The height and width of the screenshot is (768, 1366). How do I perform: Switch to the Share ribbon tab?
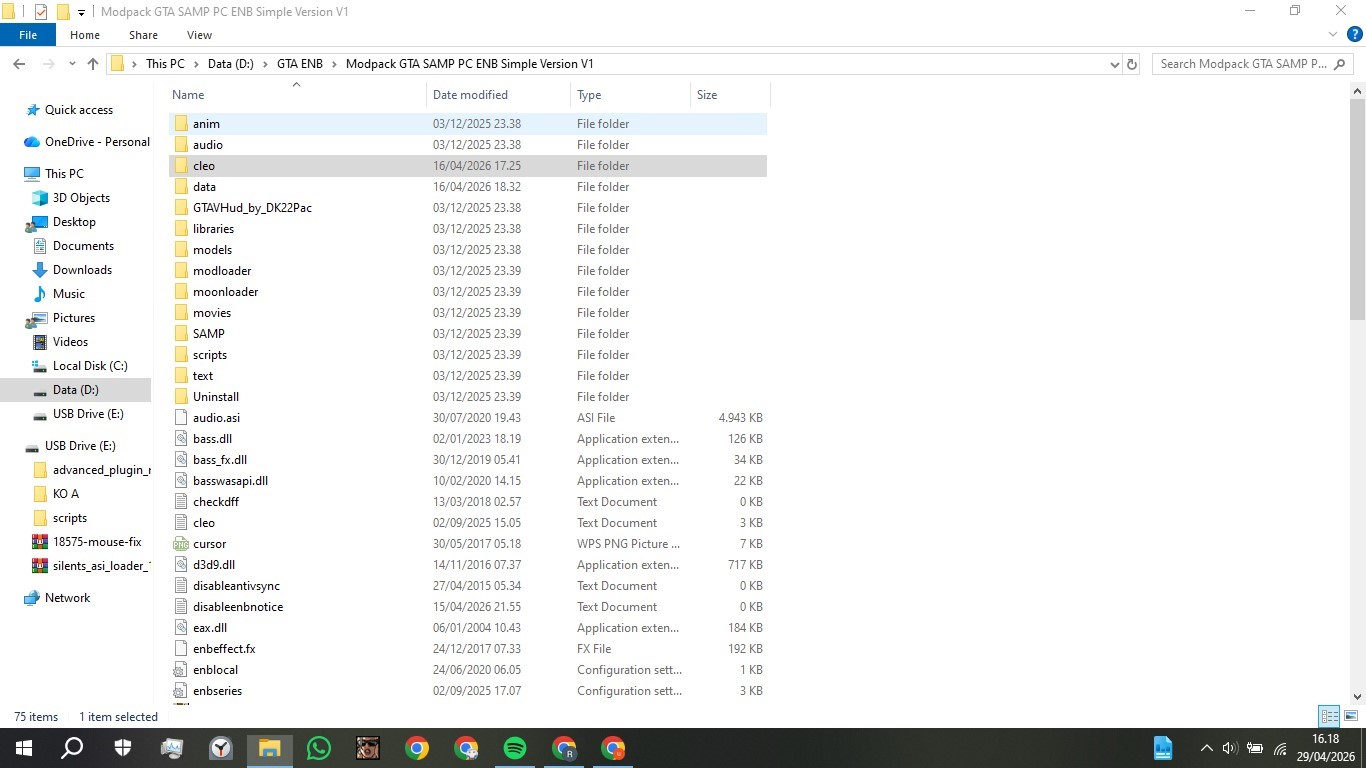click(143, 35)
